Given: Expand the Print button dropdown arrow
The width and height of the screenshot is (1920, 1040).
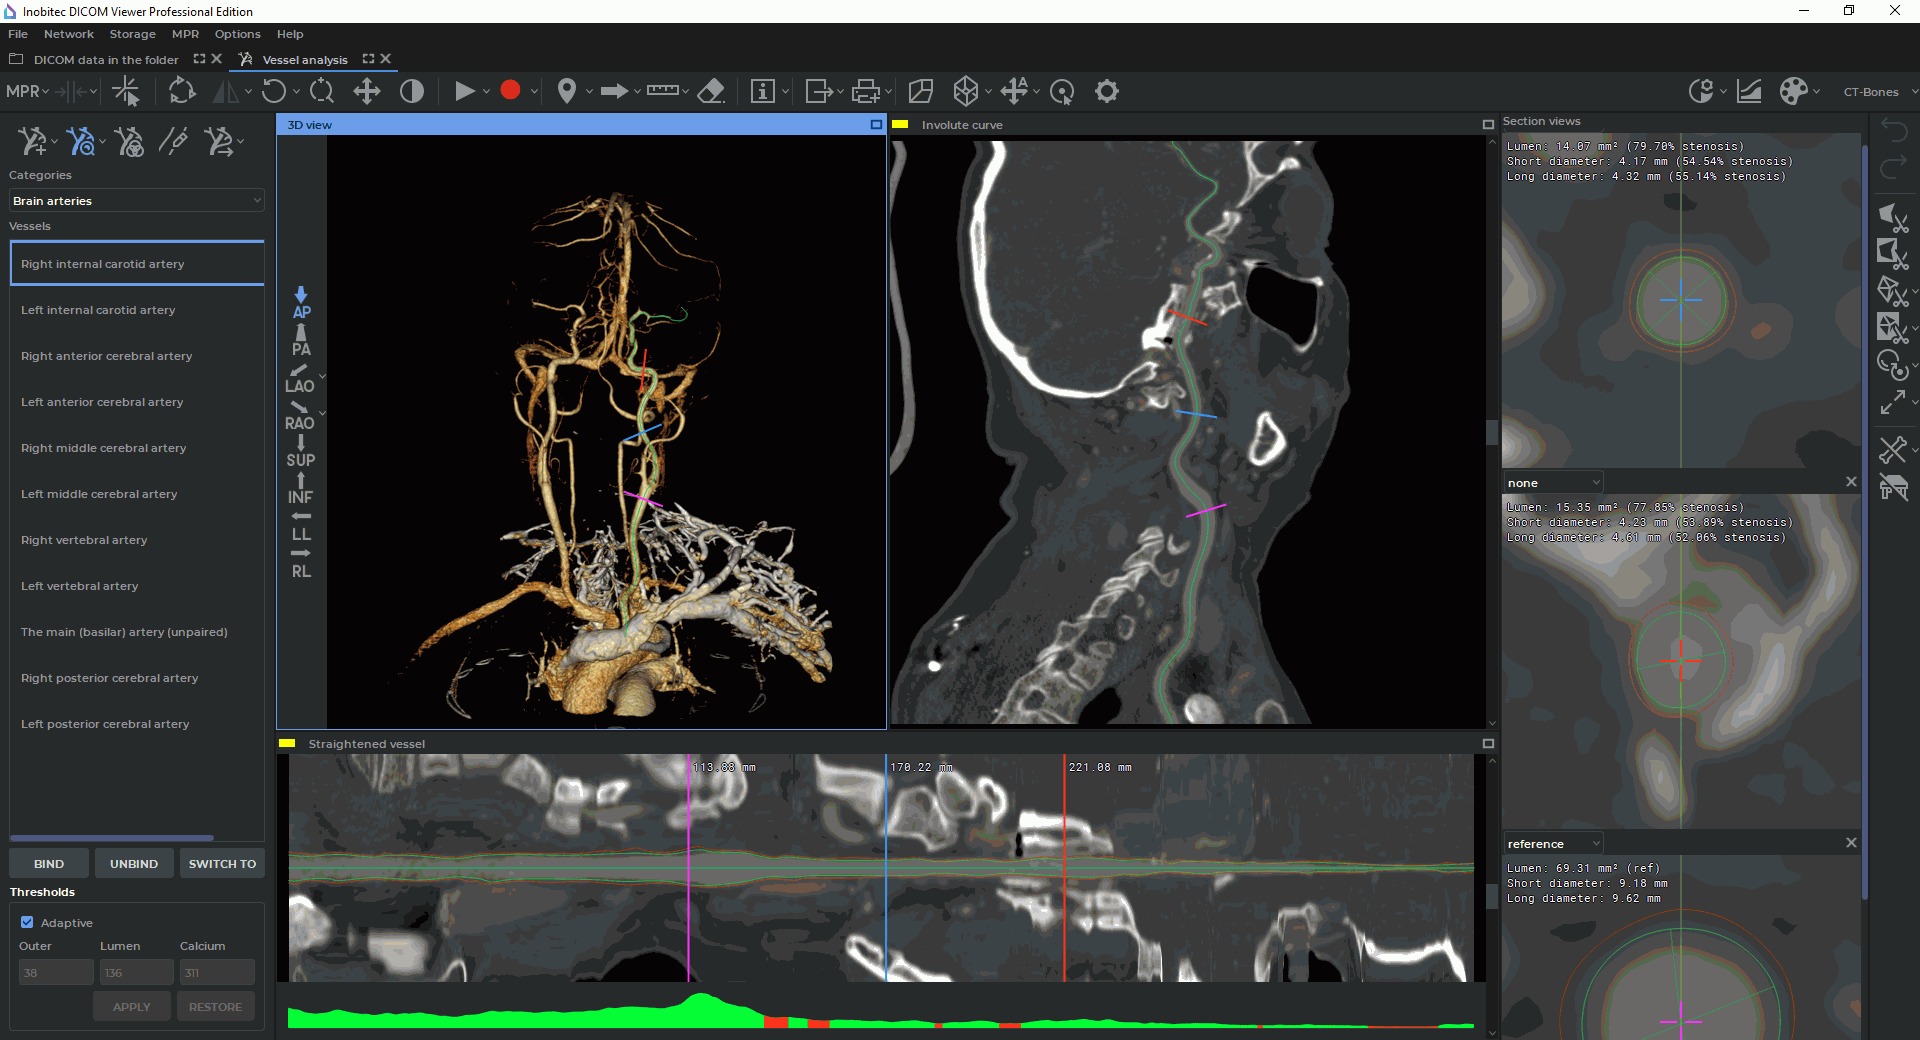Looking at the screenshot, I should point(889,92).
